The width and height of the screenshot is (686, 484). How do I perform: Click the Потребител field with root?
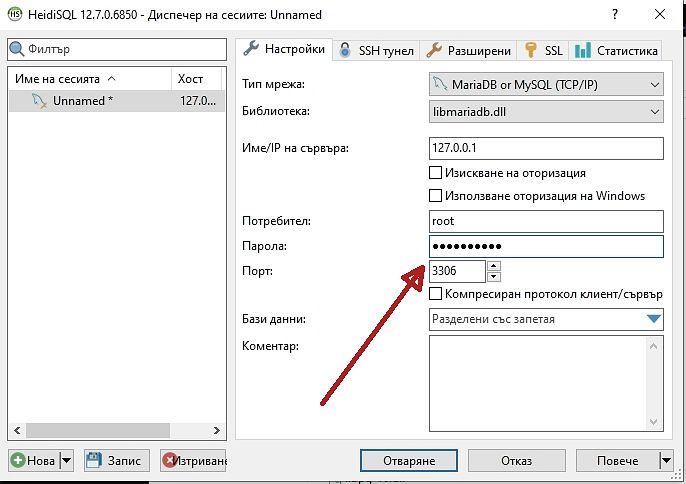pos(546,221)
